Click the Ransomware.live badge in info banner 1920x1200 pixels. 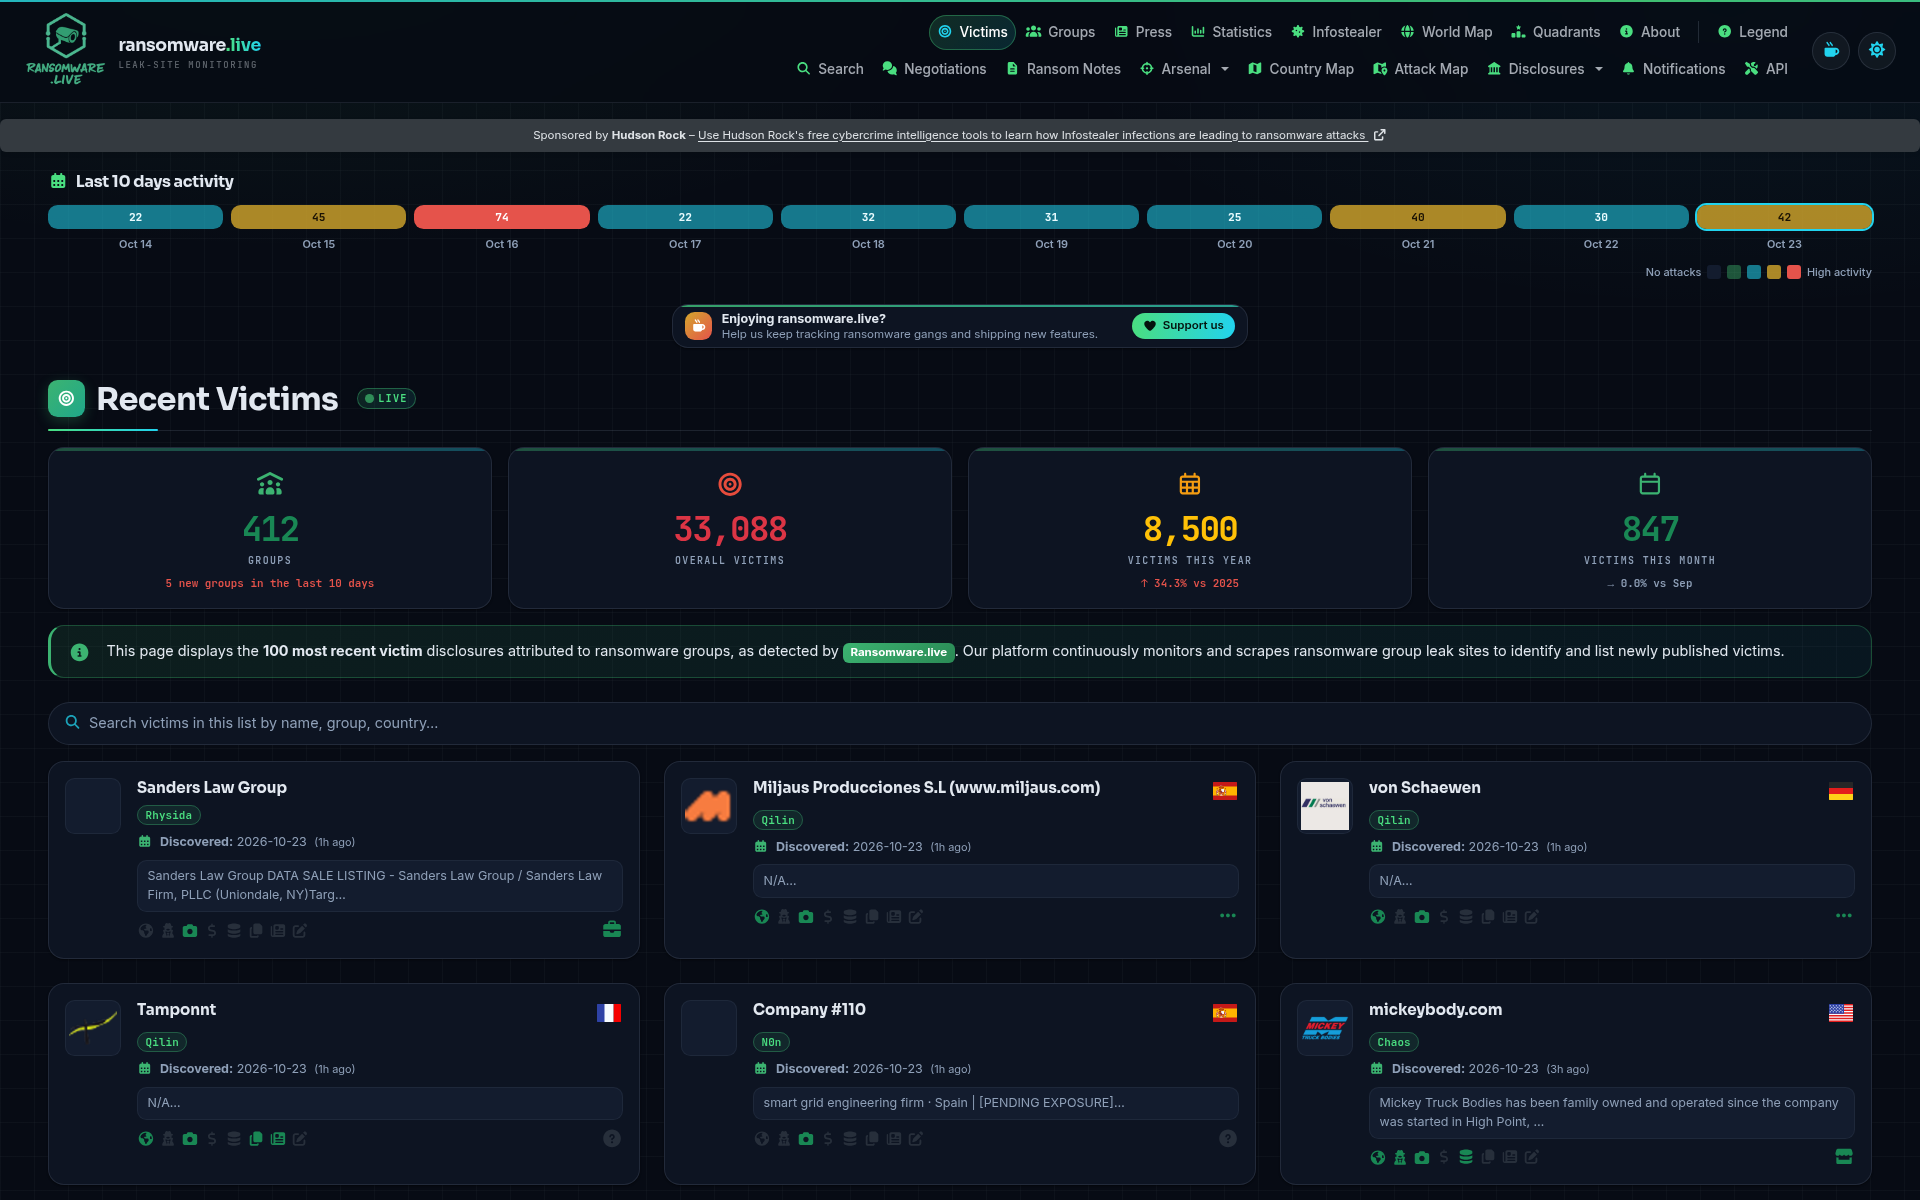tap(898, 653)
